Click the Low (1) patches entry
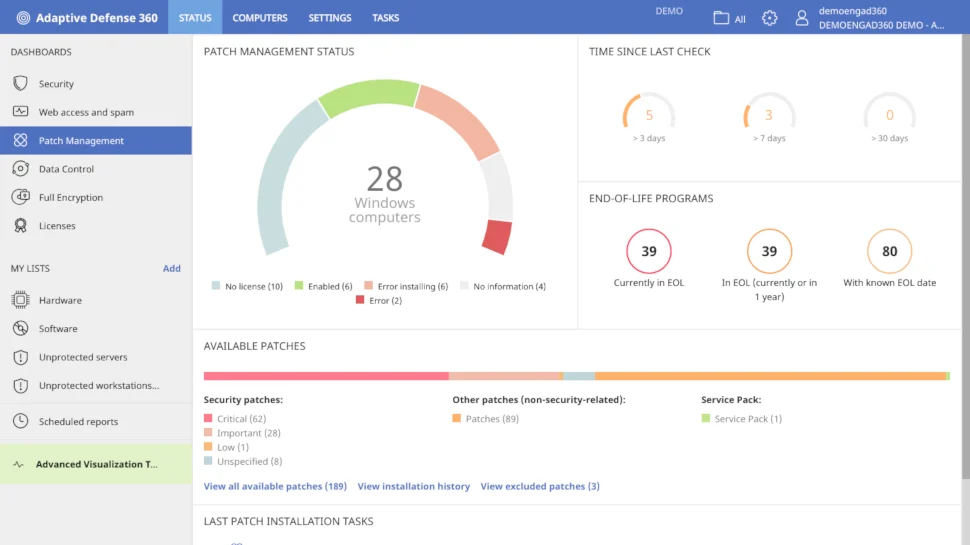Image resolution: width=970 pixels, height=545 pixels. tap(226, 447)
